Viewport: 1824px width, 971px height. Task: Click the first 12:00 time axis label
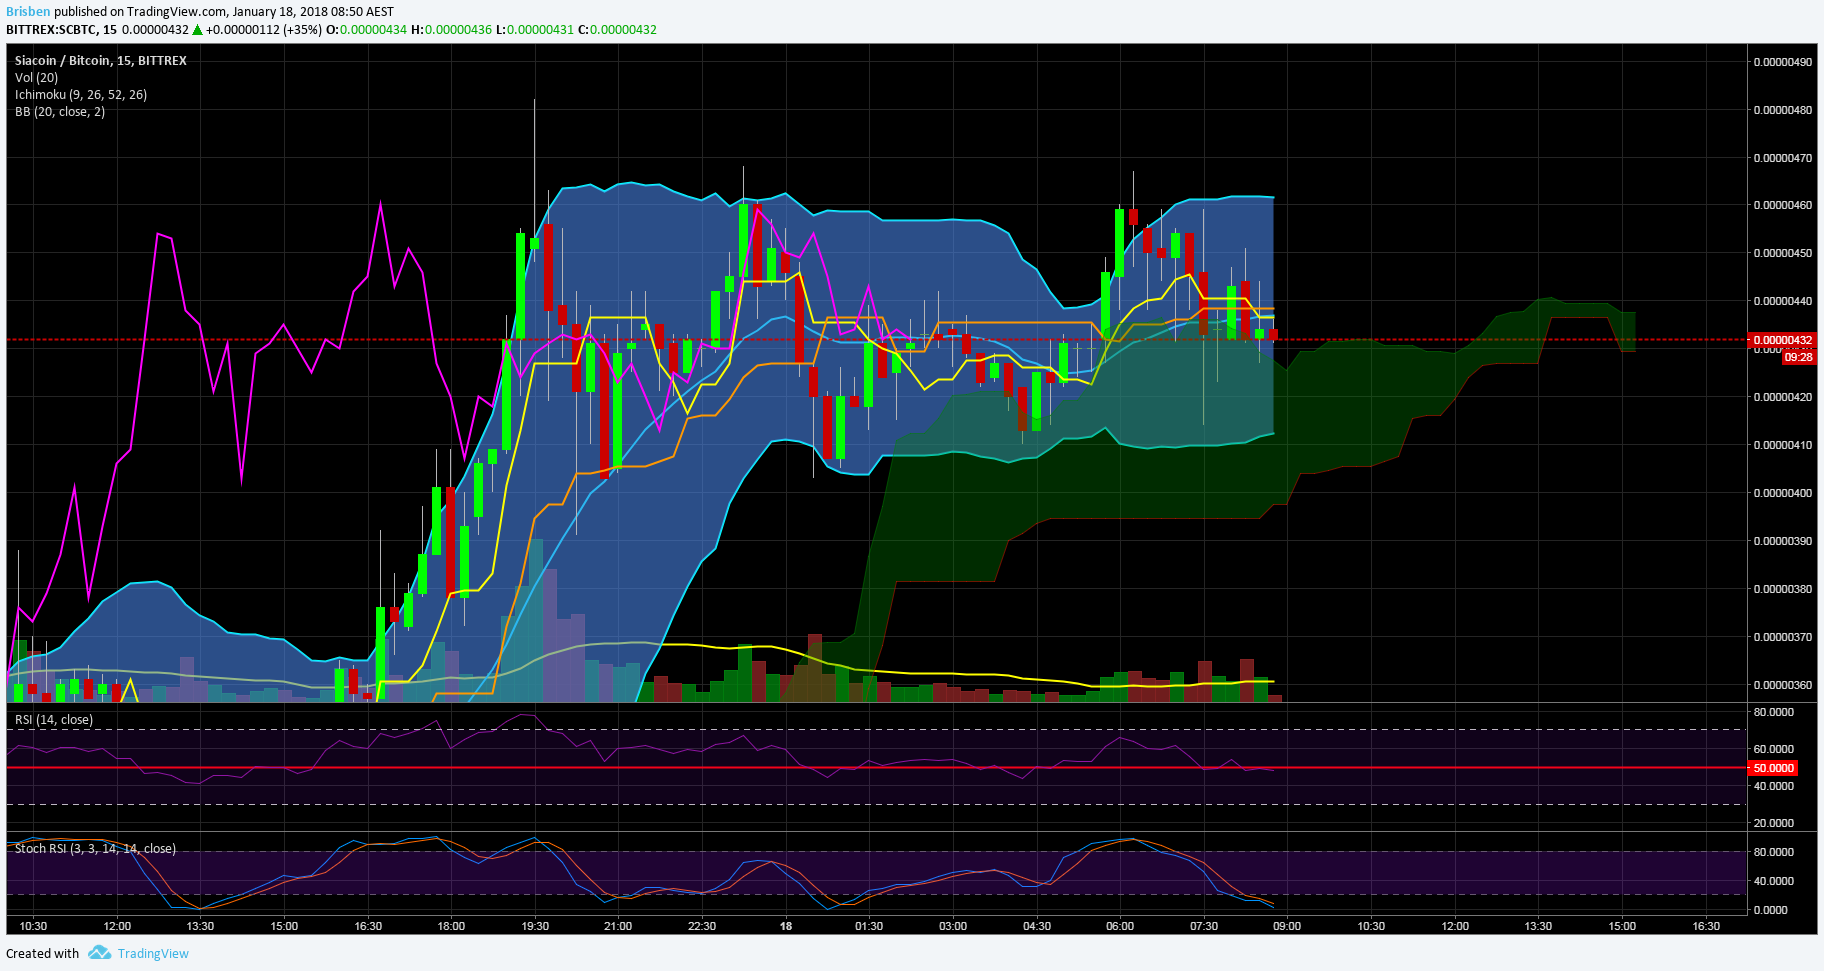(117, 926)
